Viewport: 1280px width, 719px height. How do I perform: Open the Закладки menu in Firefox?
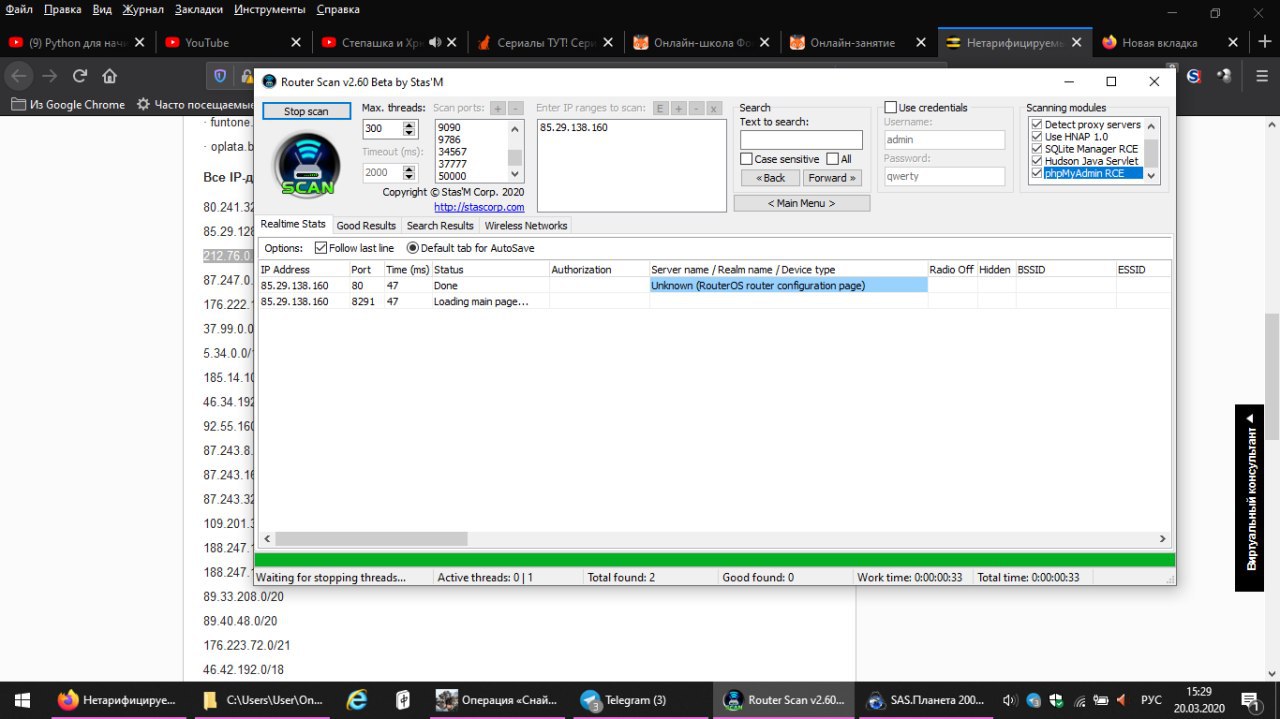pyautogui.click(x=198, y=9)
